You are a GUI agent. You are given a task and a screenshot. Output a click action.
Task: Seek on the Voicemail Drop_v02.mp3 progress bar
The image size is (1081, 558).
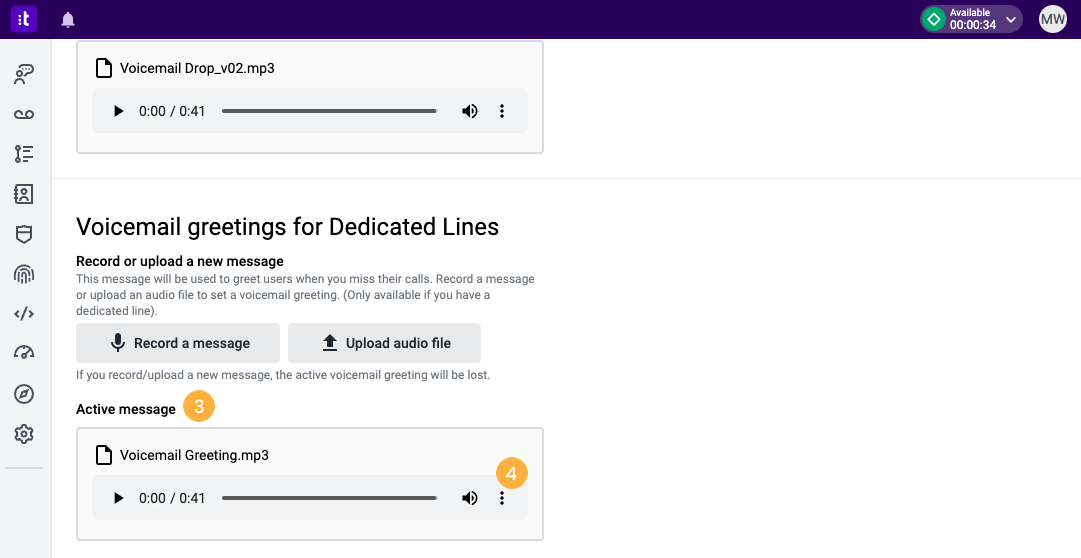pyautogui.click(x=330, y=111)
